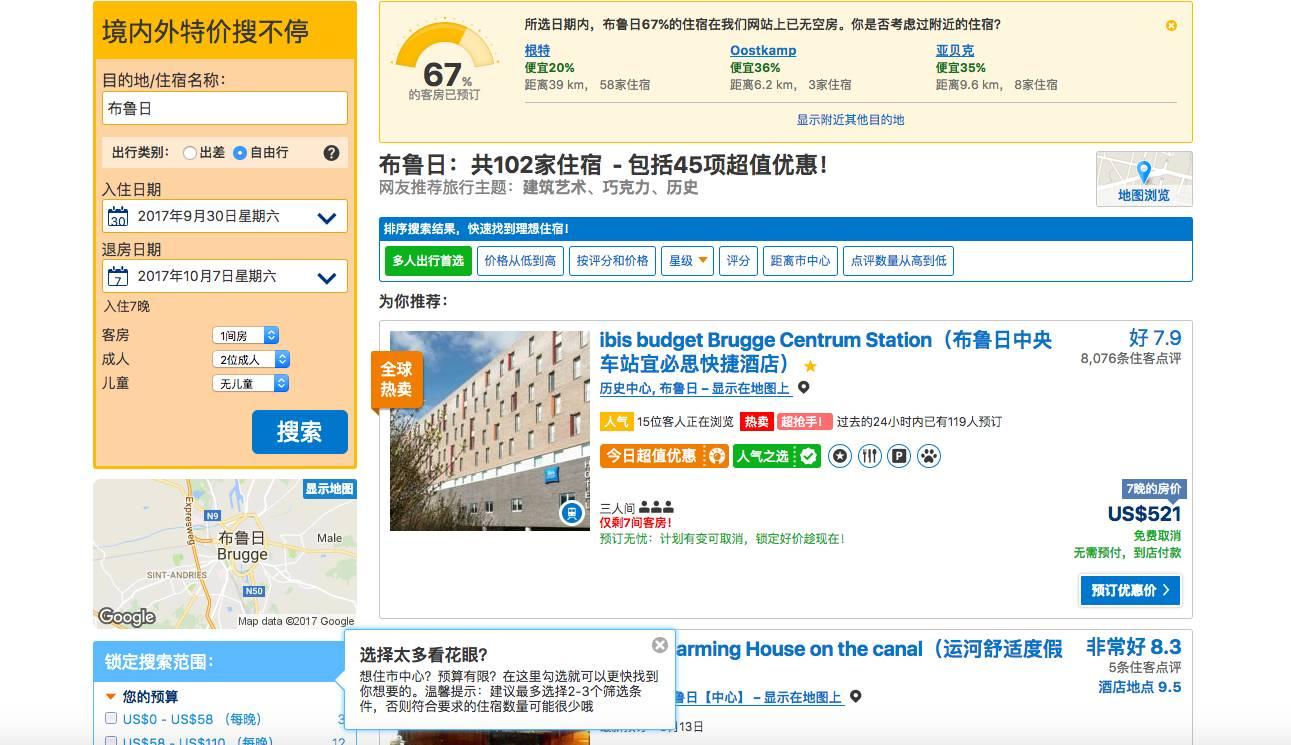This screenshot has width=1291, height=745.
Task: Click the Brugge map thumbnail
Action: pyautogui.click(x=225, y=554)
